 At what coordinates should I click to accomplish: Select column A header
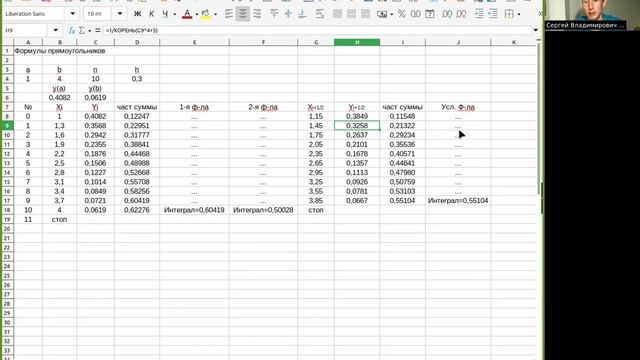(28, 42)
